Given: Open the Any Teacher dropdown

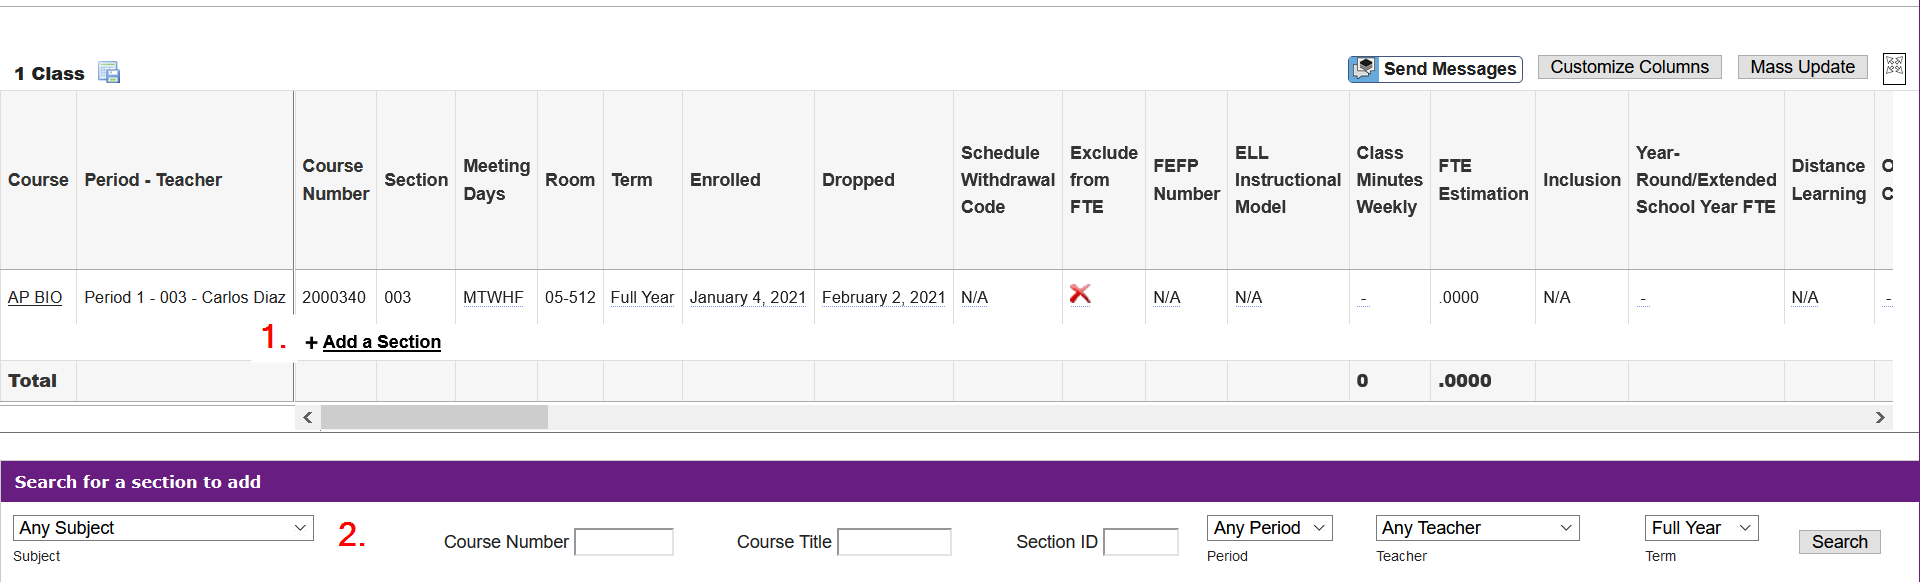Looking at the screenshot, I should (1477, 528).
